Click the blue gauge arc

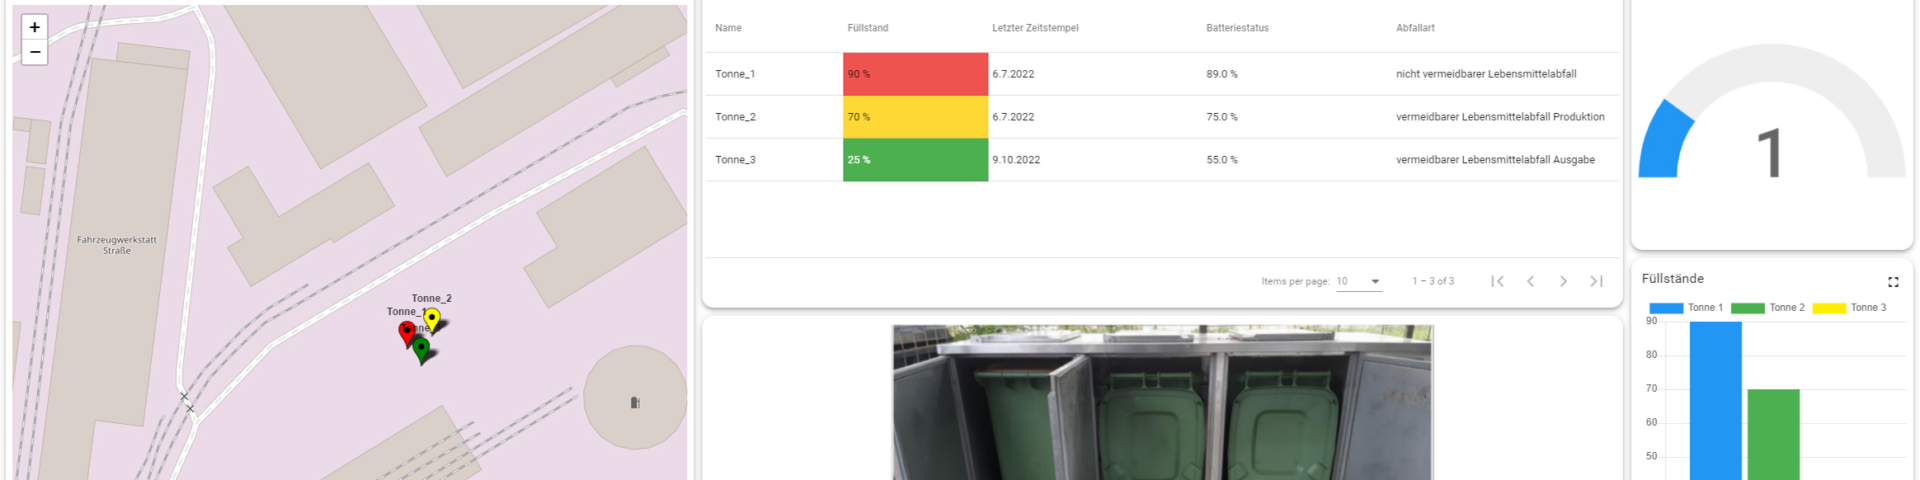[1663, 142]
